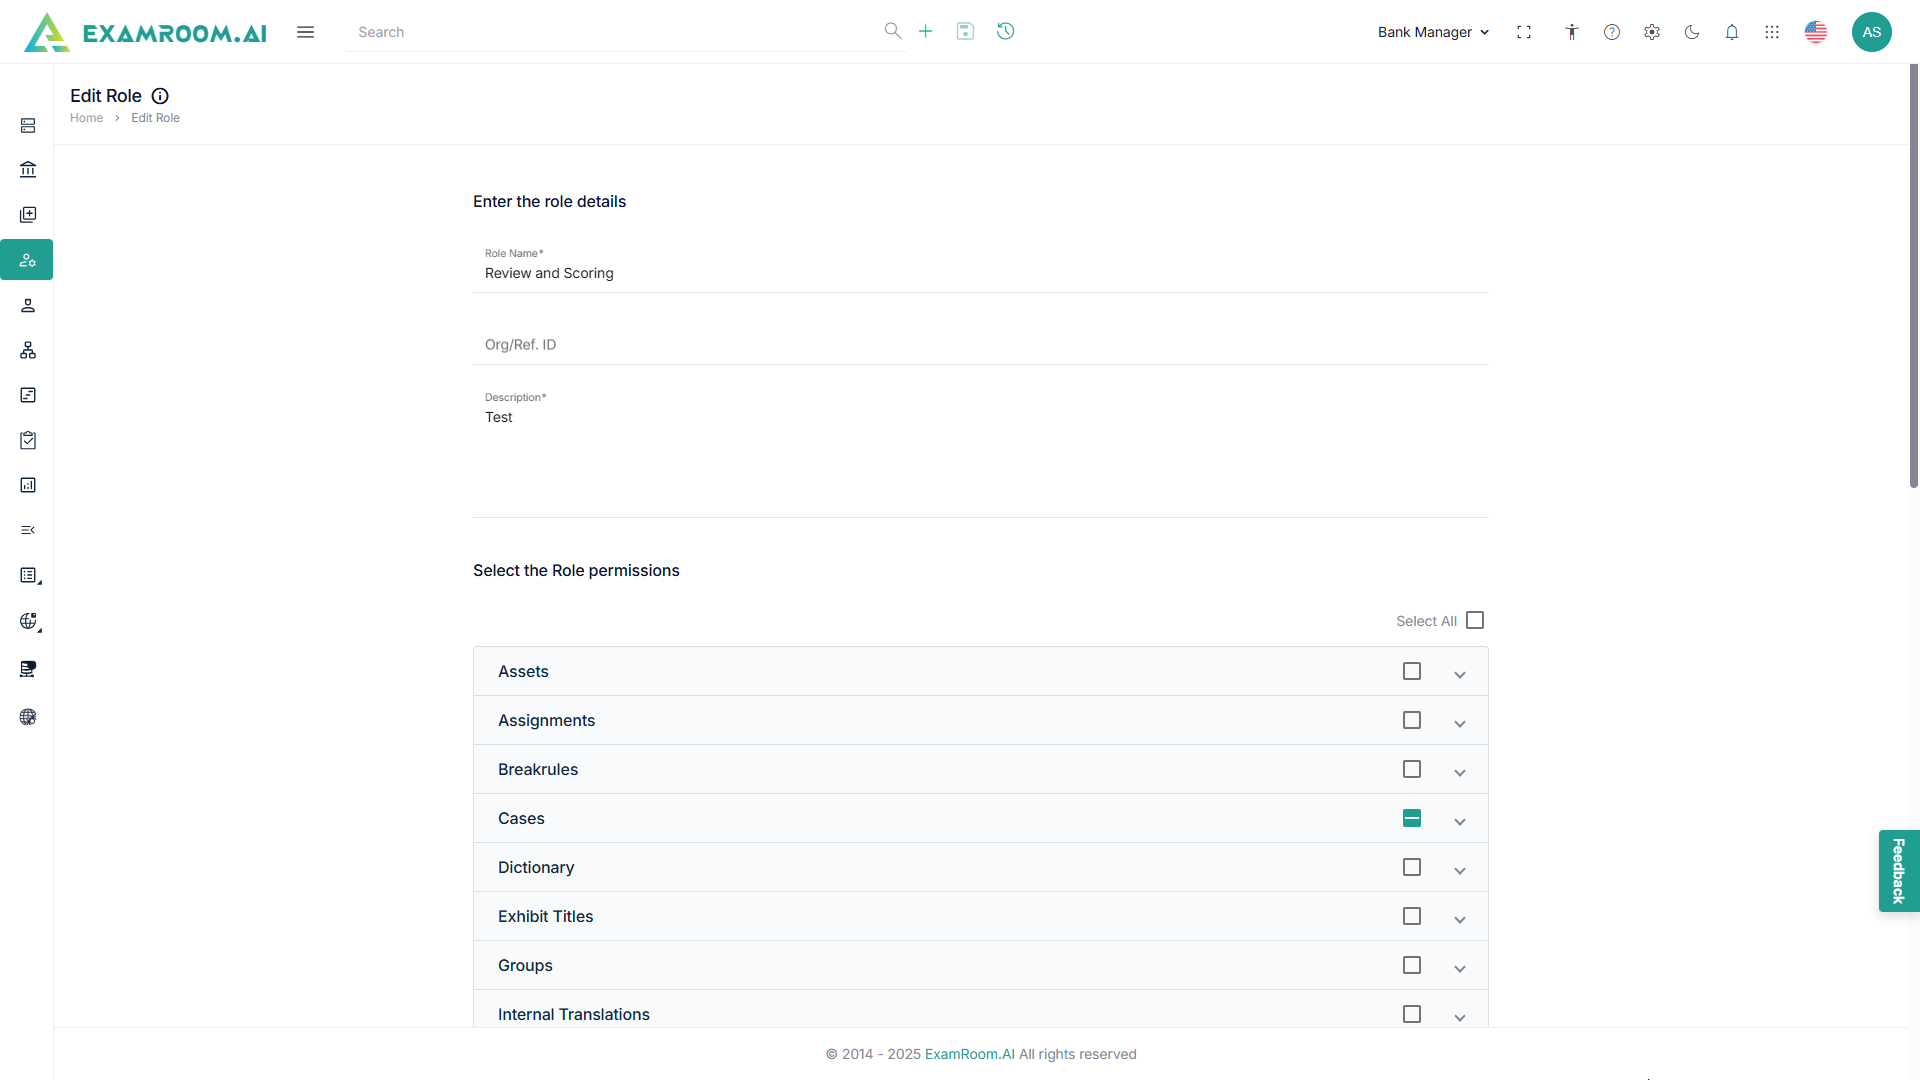The width and height of the screenshot is (1920, 1080).
Task: Toggle dark mode moon icon
Action: [x=1692, y=32]
